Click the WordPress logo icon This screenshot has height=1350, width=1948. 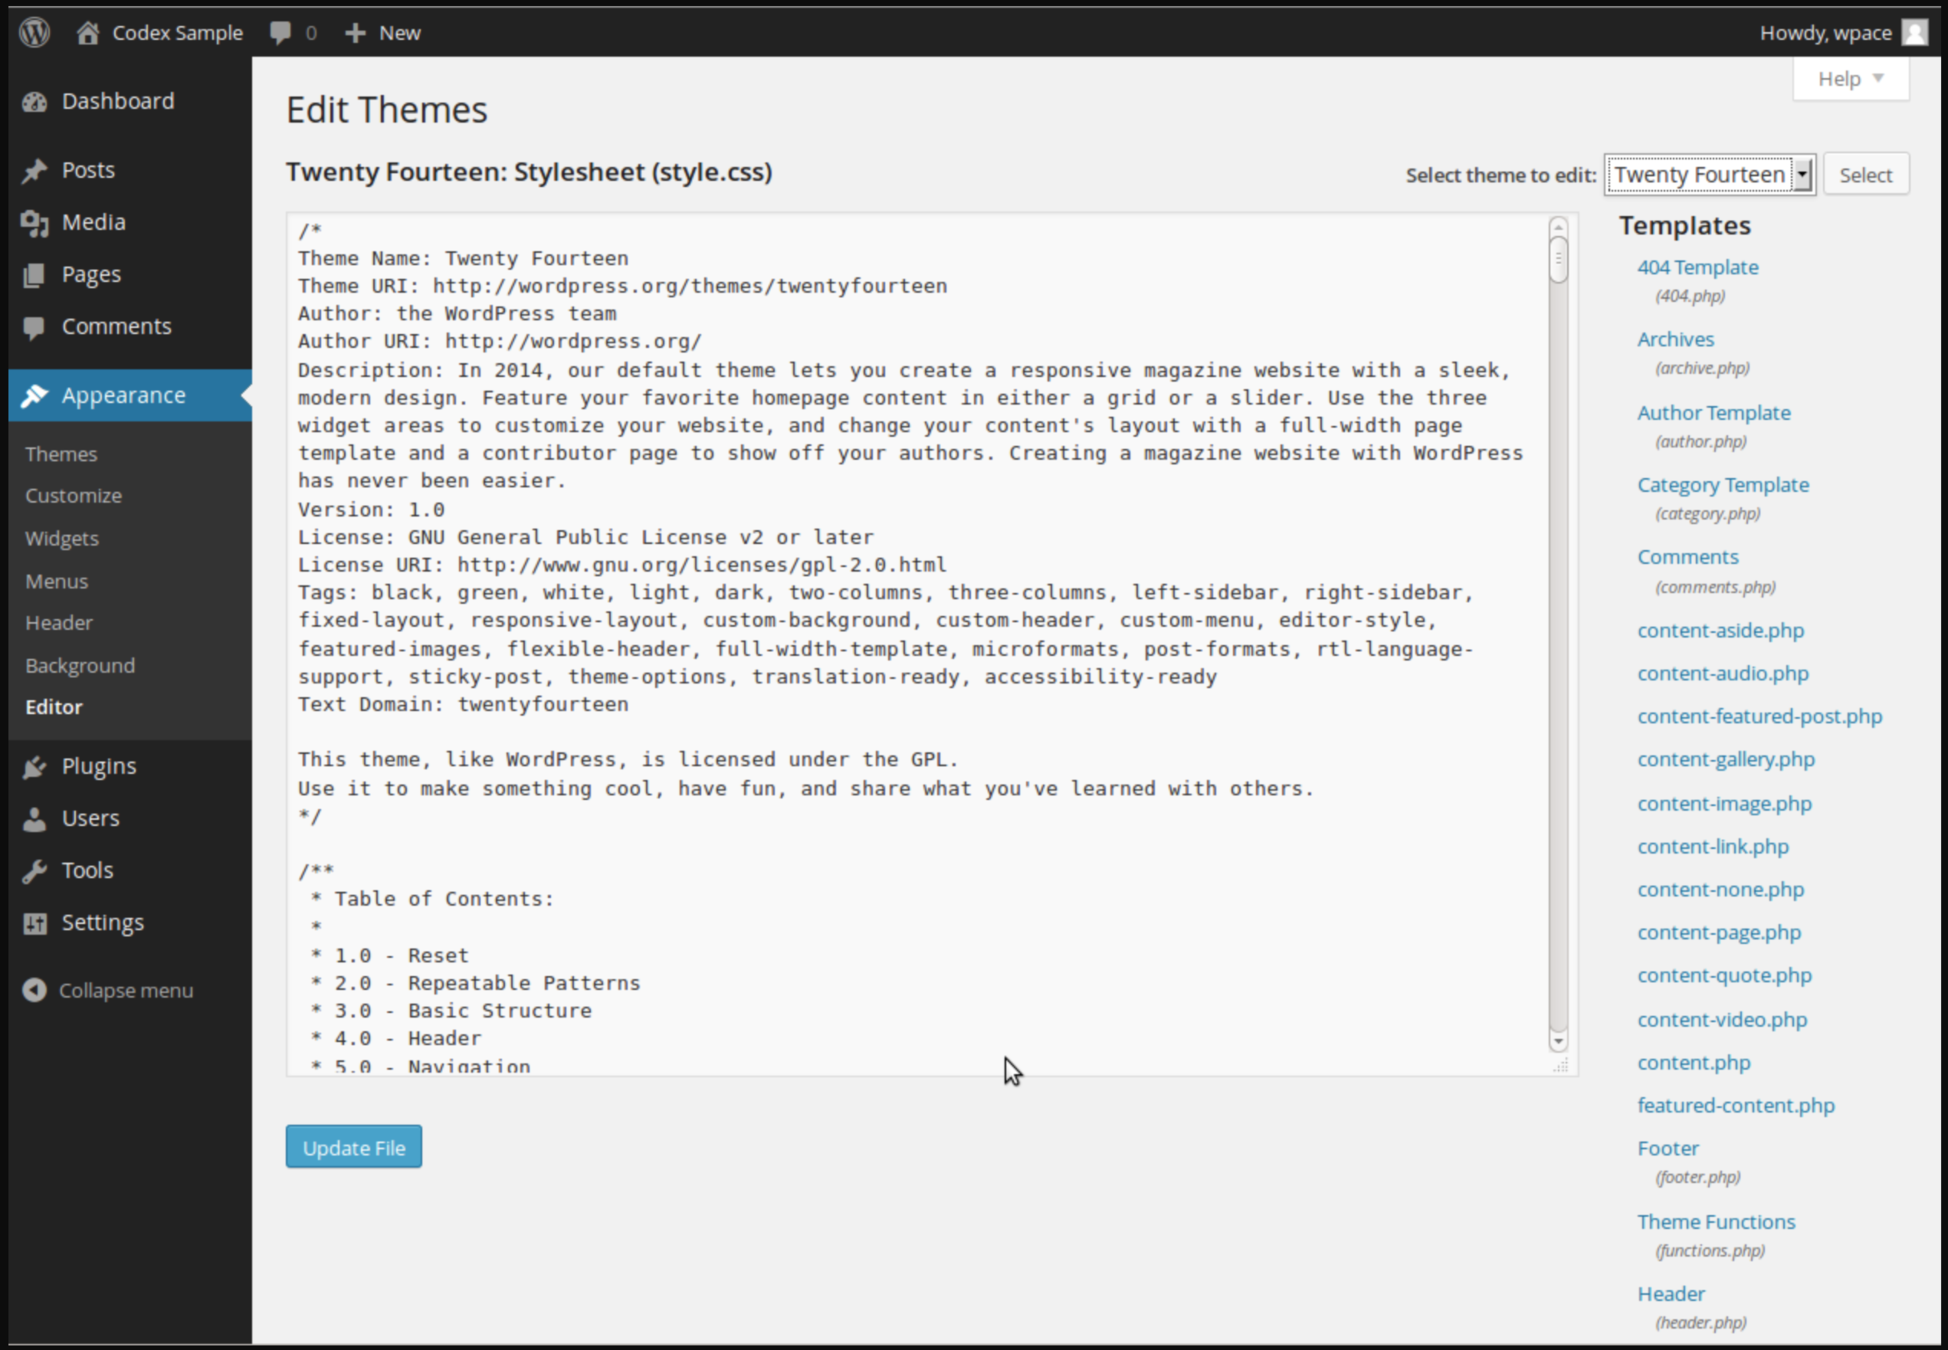pos(35,32)
